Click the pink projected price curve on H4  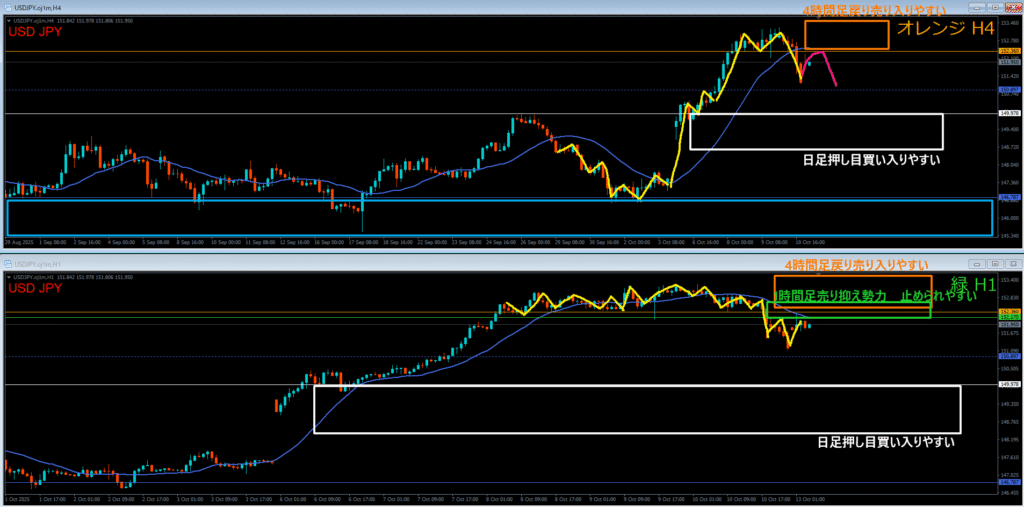(828, 66)
